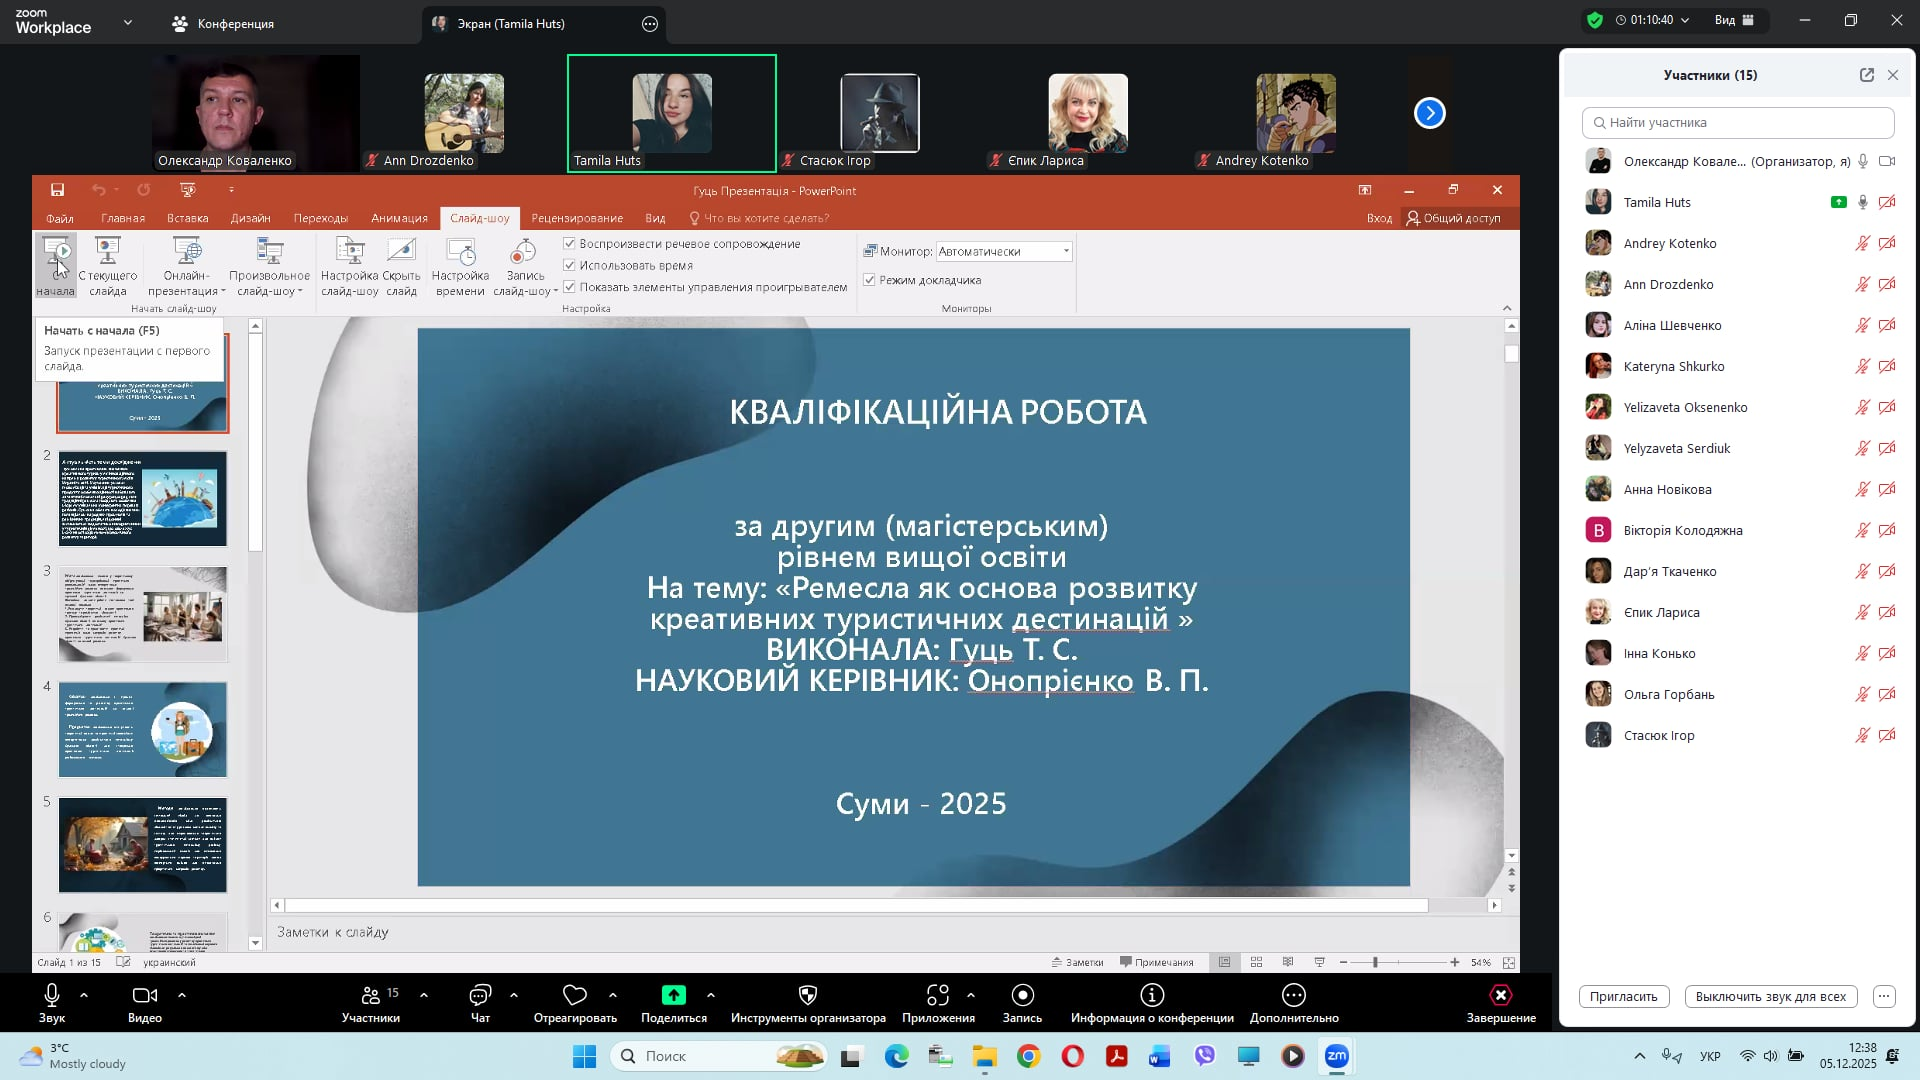
Task: Show next participants with blue arrow
Action: point(1429,113)
